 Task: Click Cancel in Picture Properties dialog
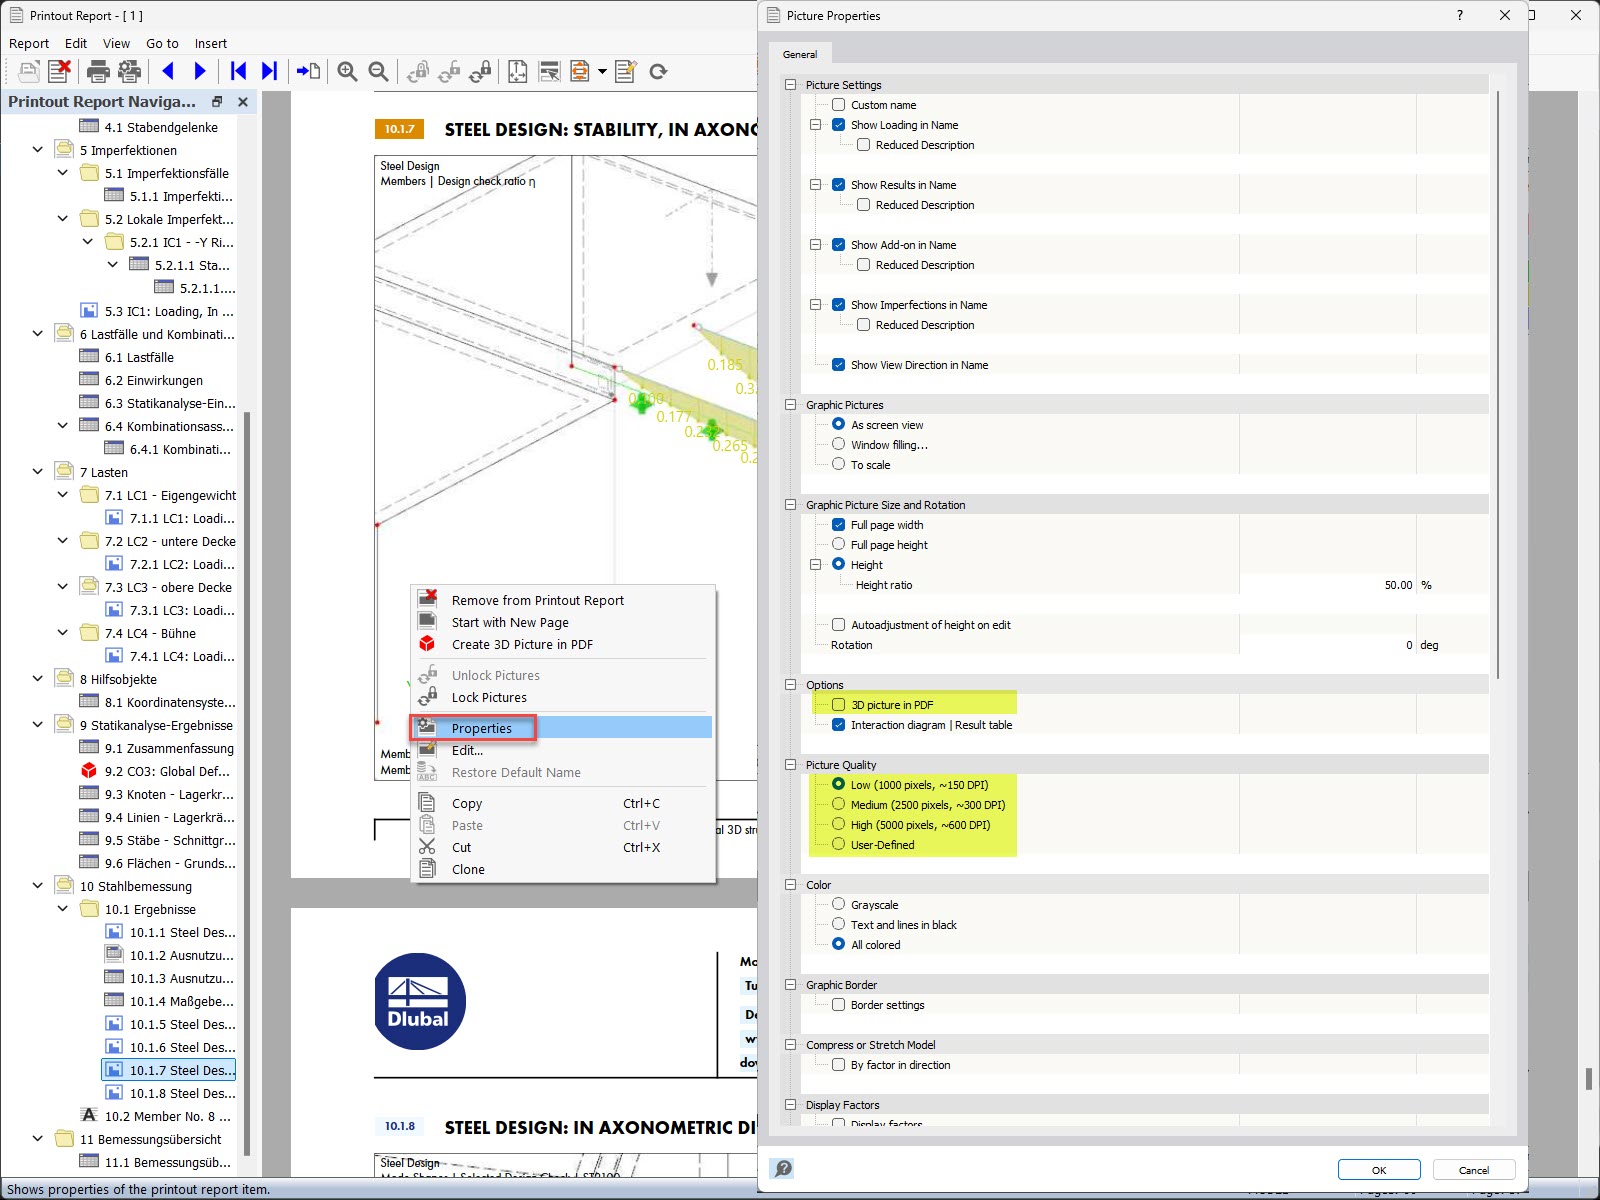pyautogui.click(x=1472, y=1169)
